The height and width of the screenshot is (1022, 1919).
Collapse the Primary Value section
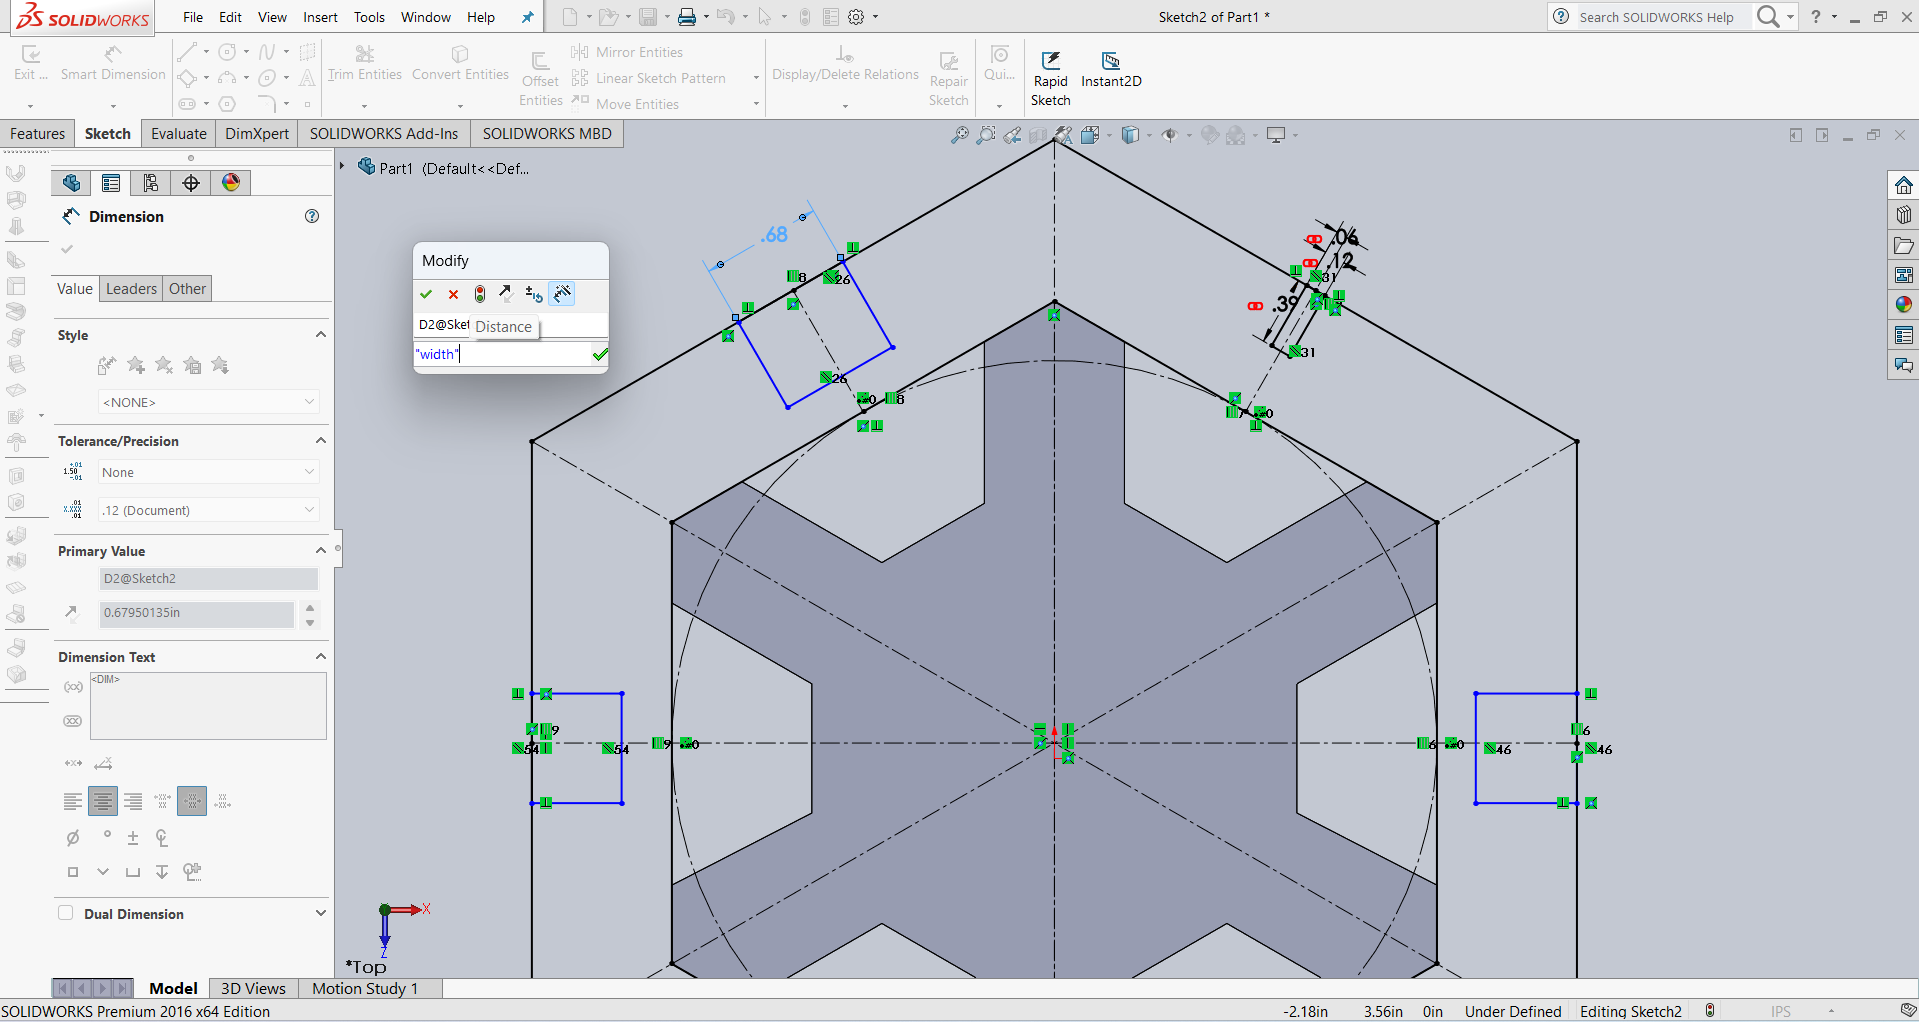[x=321, y=551]
